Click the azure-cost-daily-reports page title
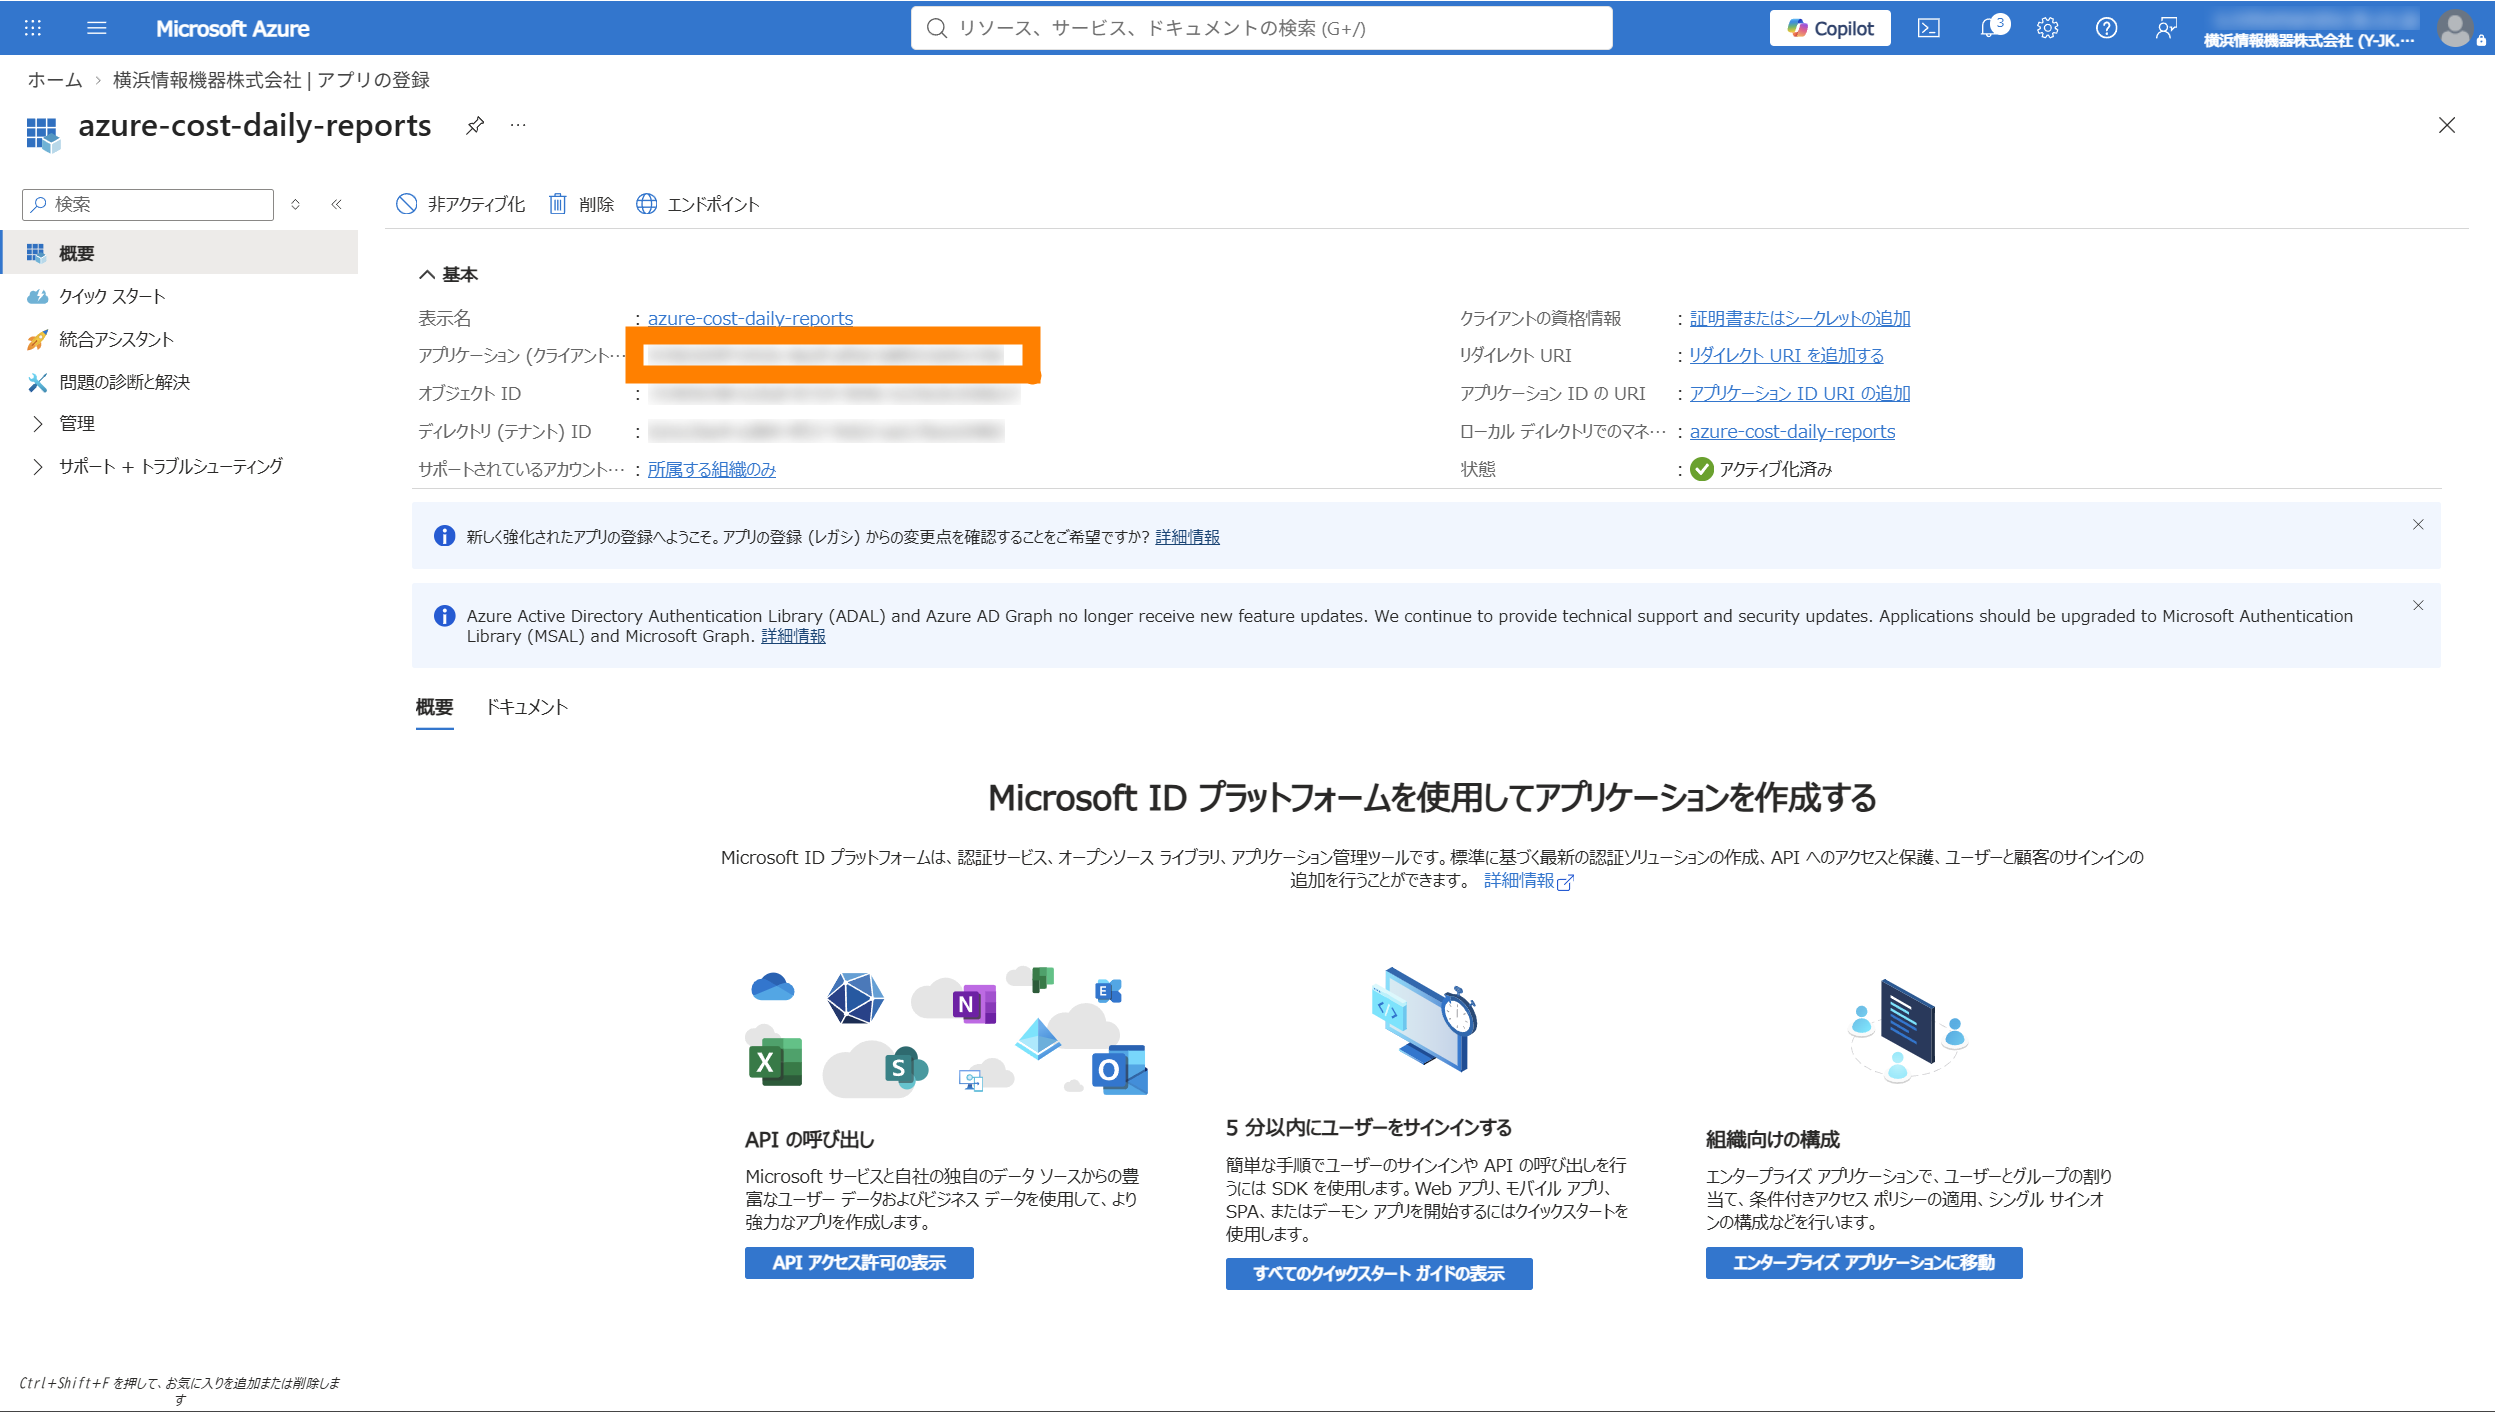2495x1412 pixels. tap(255, 125)
